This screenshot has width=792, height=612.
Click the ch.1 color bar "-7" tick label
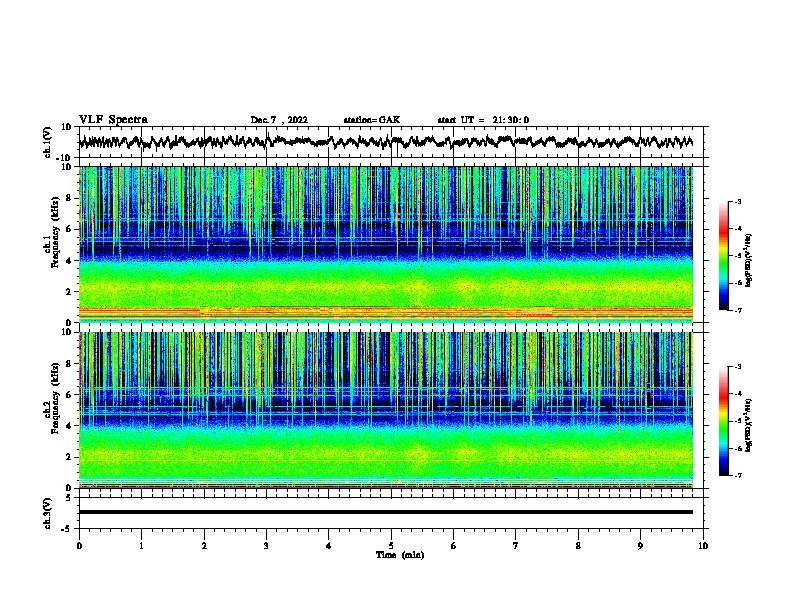coord(738,310)
